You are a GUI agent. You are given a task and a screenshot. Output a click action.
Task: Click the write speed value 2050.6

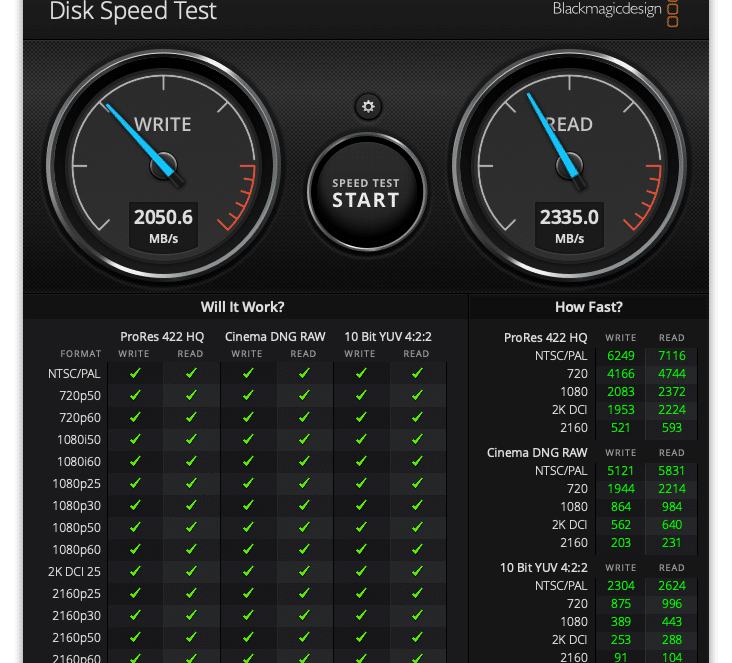[163, 217]
